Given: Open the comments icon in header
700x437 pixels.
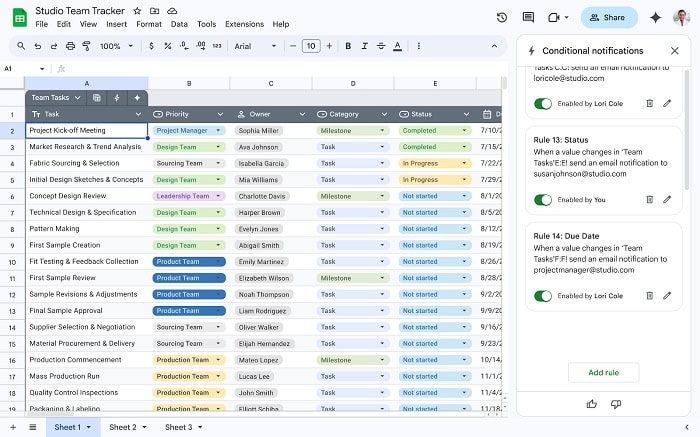Looking at the screenshot, I should [x=528, y=17].
